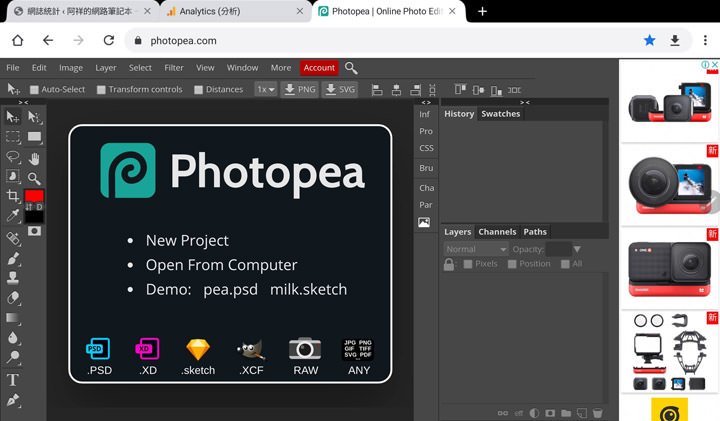This screenshot has width=720, height=421.
Task: Open the image panel icon in sidebar
Action: click(x=424, y=223)
